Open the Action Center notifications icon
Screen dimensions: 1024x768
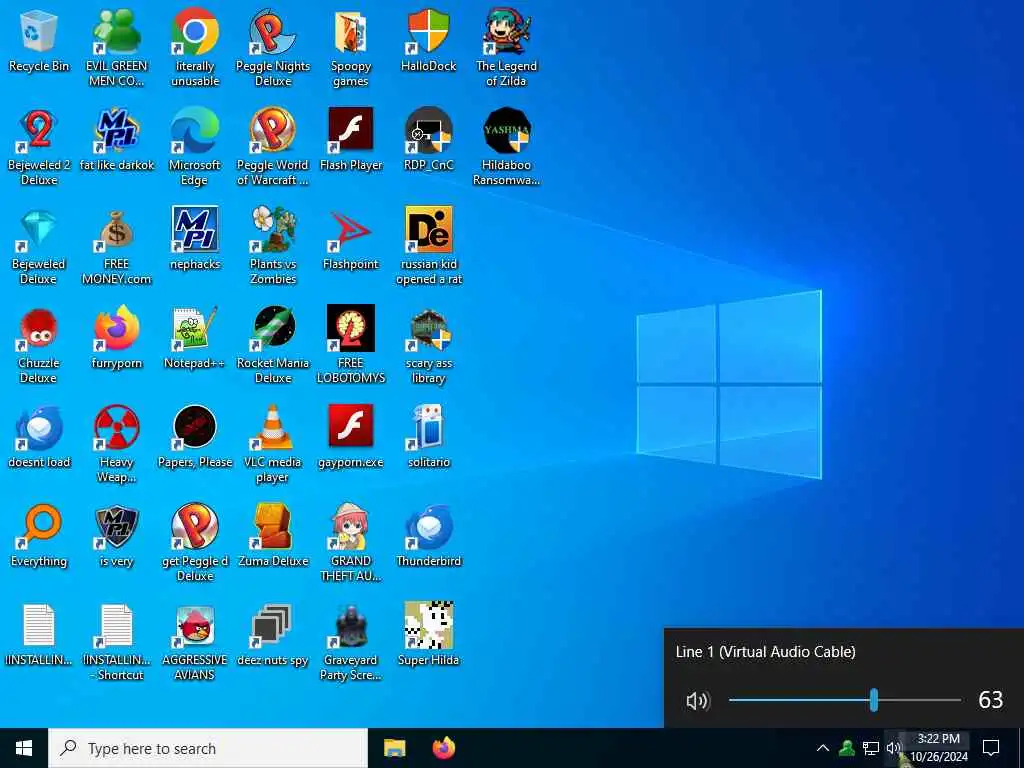(991, 748)
